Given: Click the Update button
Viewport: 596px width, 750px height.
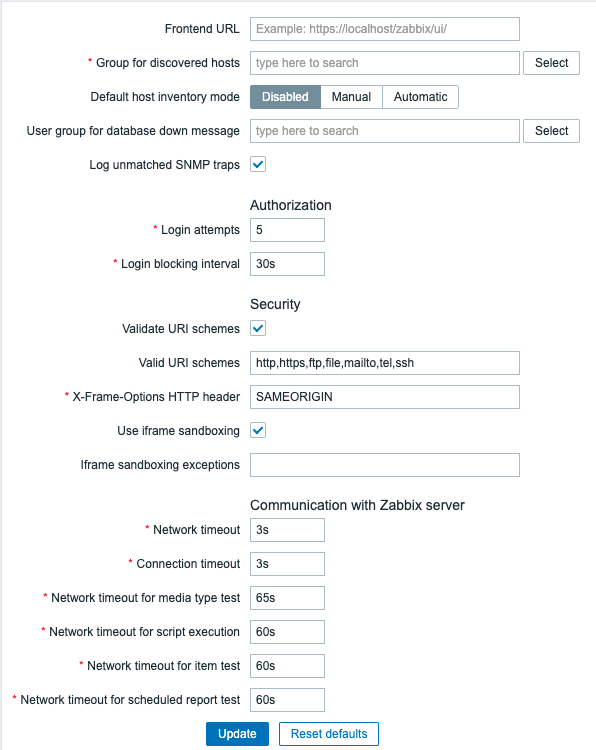Looking at the screenshot, I should point(237,734).
